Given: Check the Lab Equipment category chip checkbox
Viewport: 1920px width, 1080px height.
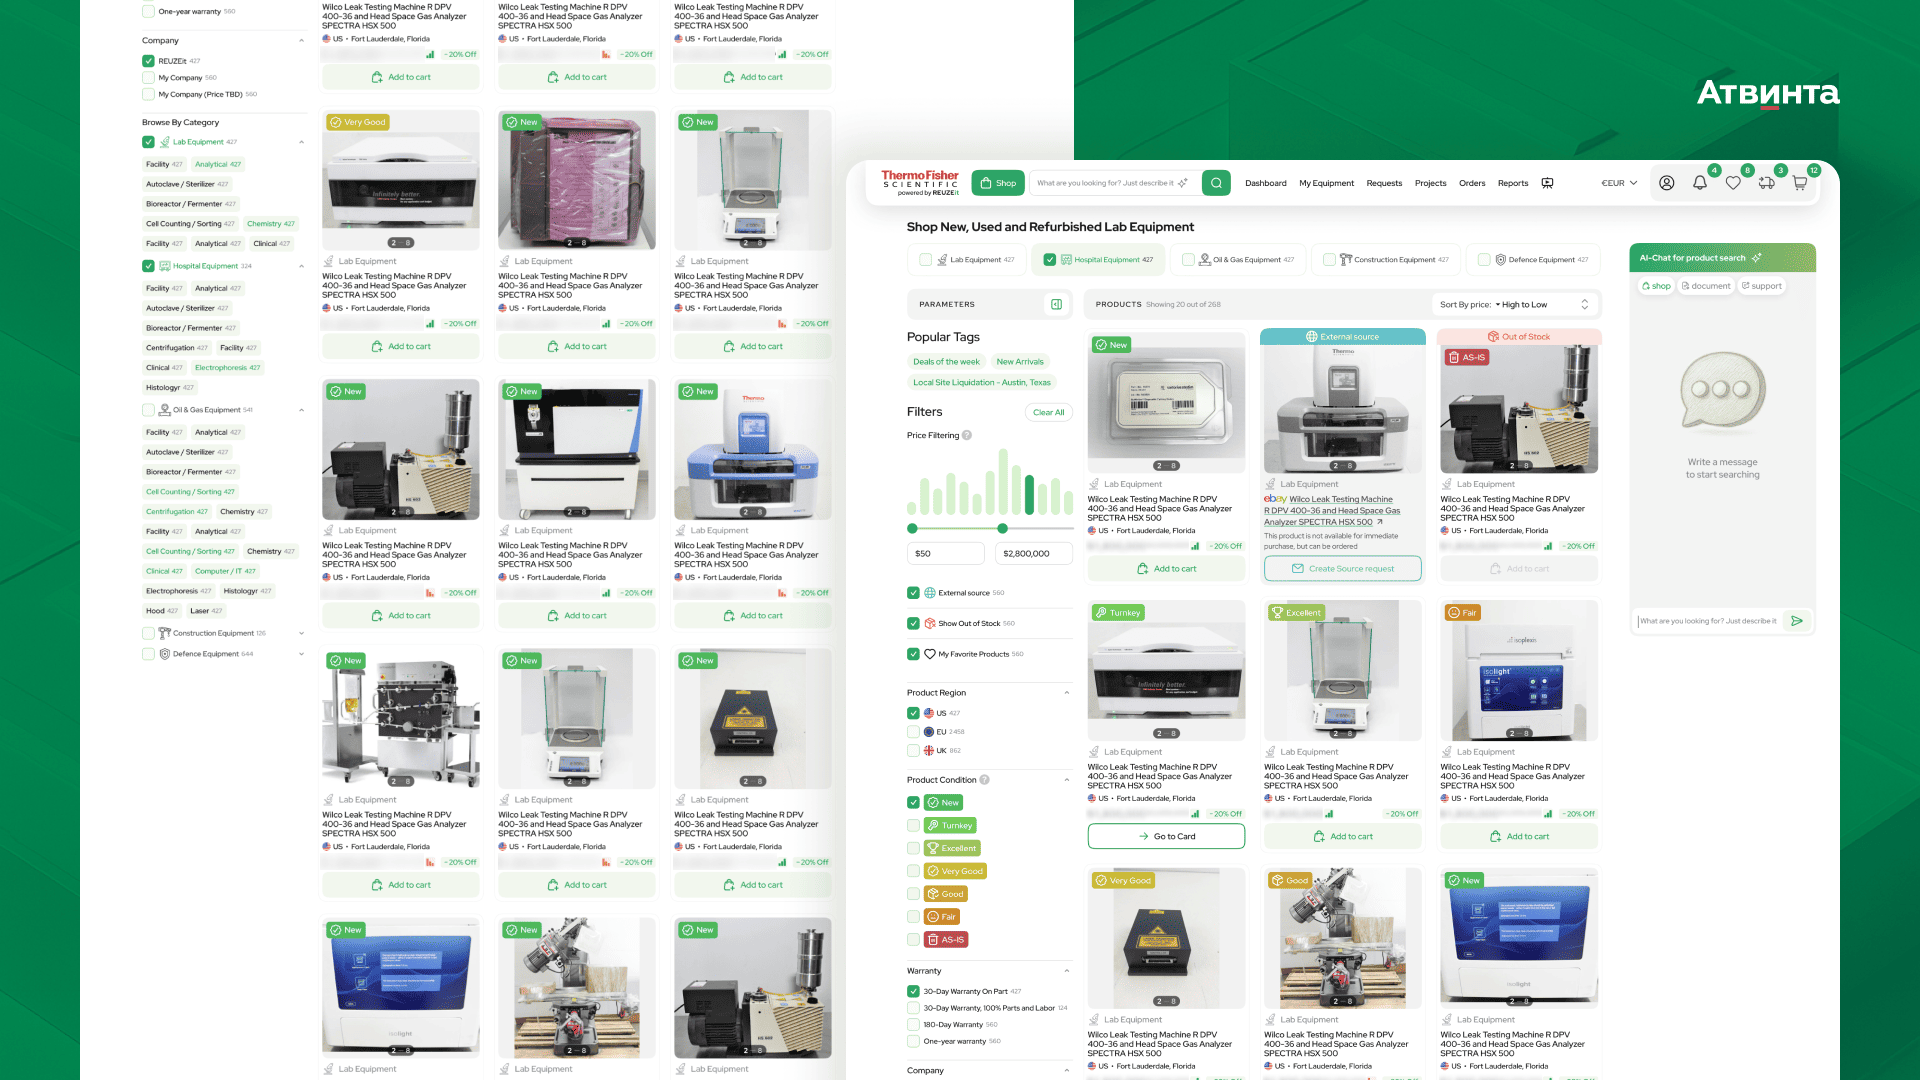Looking at the screenshot, I should 925,260.
